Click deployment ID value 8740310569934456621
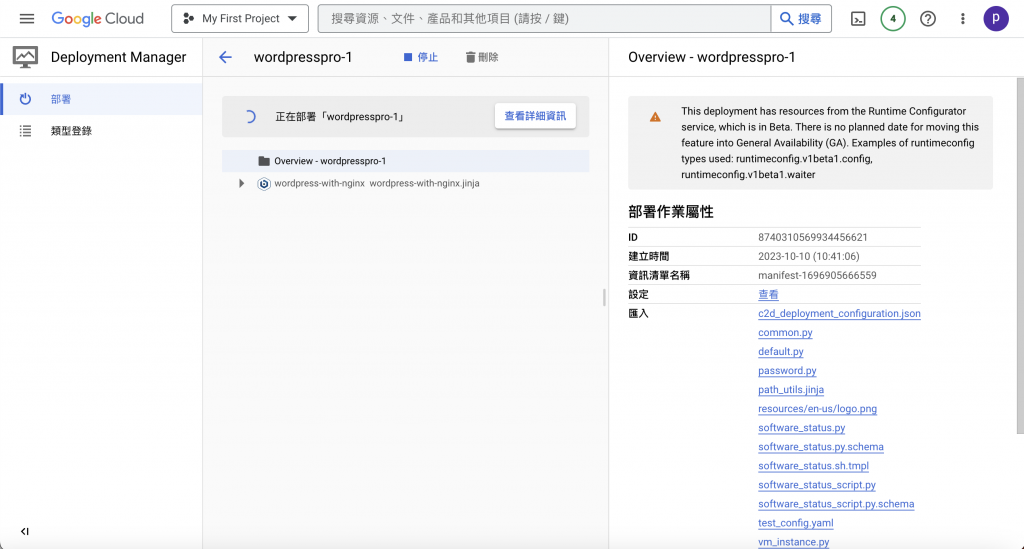Image resolution: width=1024 pixels, height=549 pixels. click(812, 238)
